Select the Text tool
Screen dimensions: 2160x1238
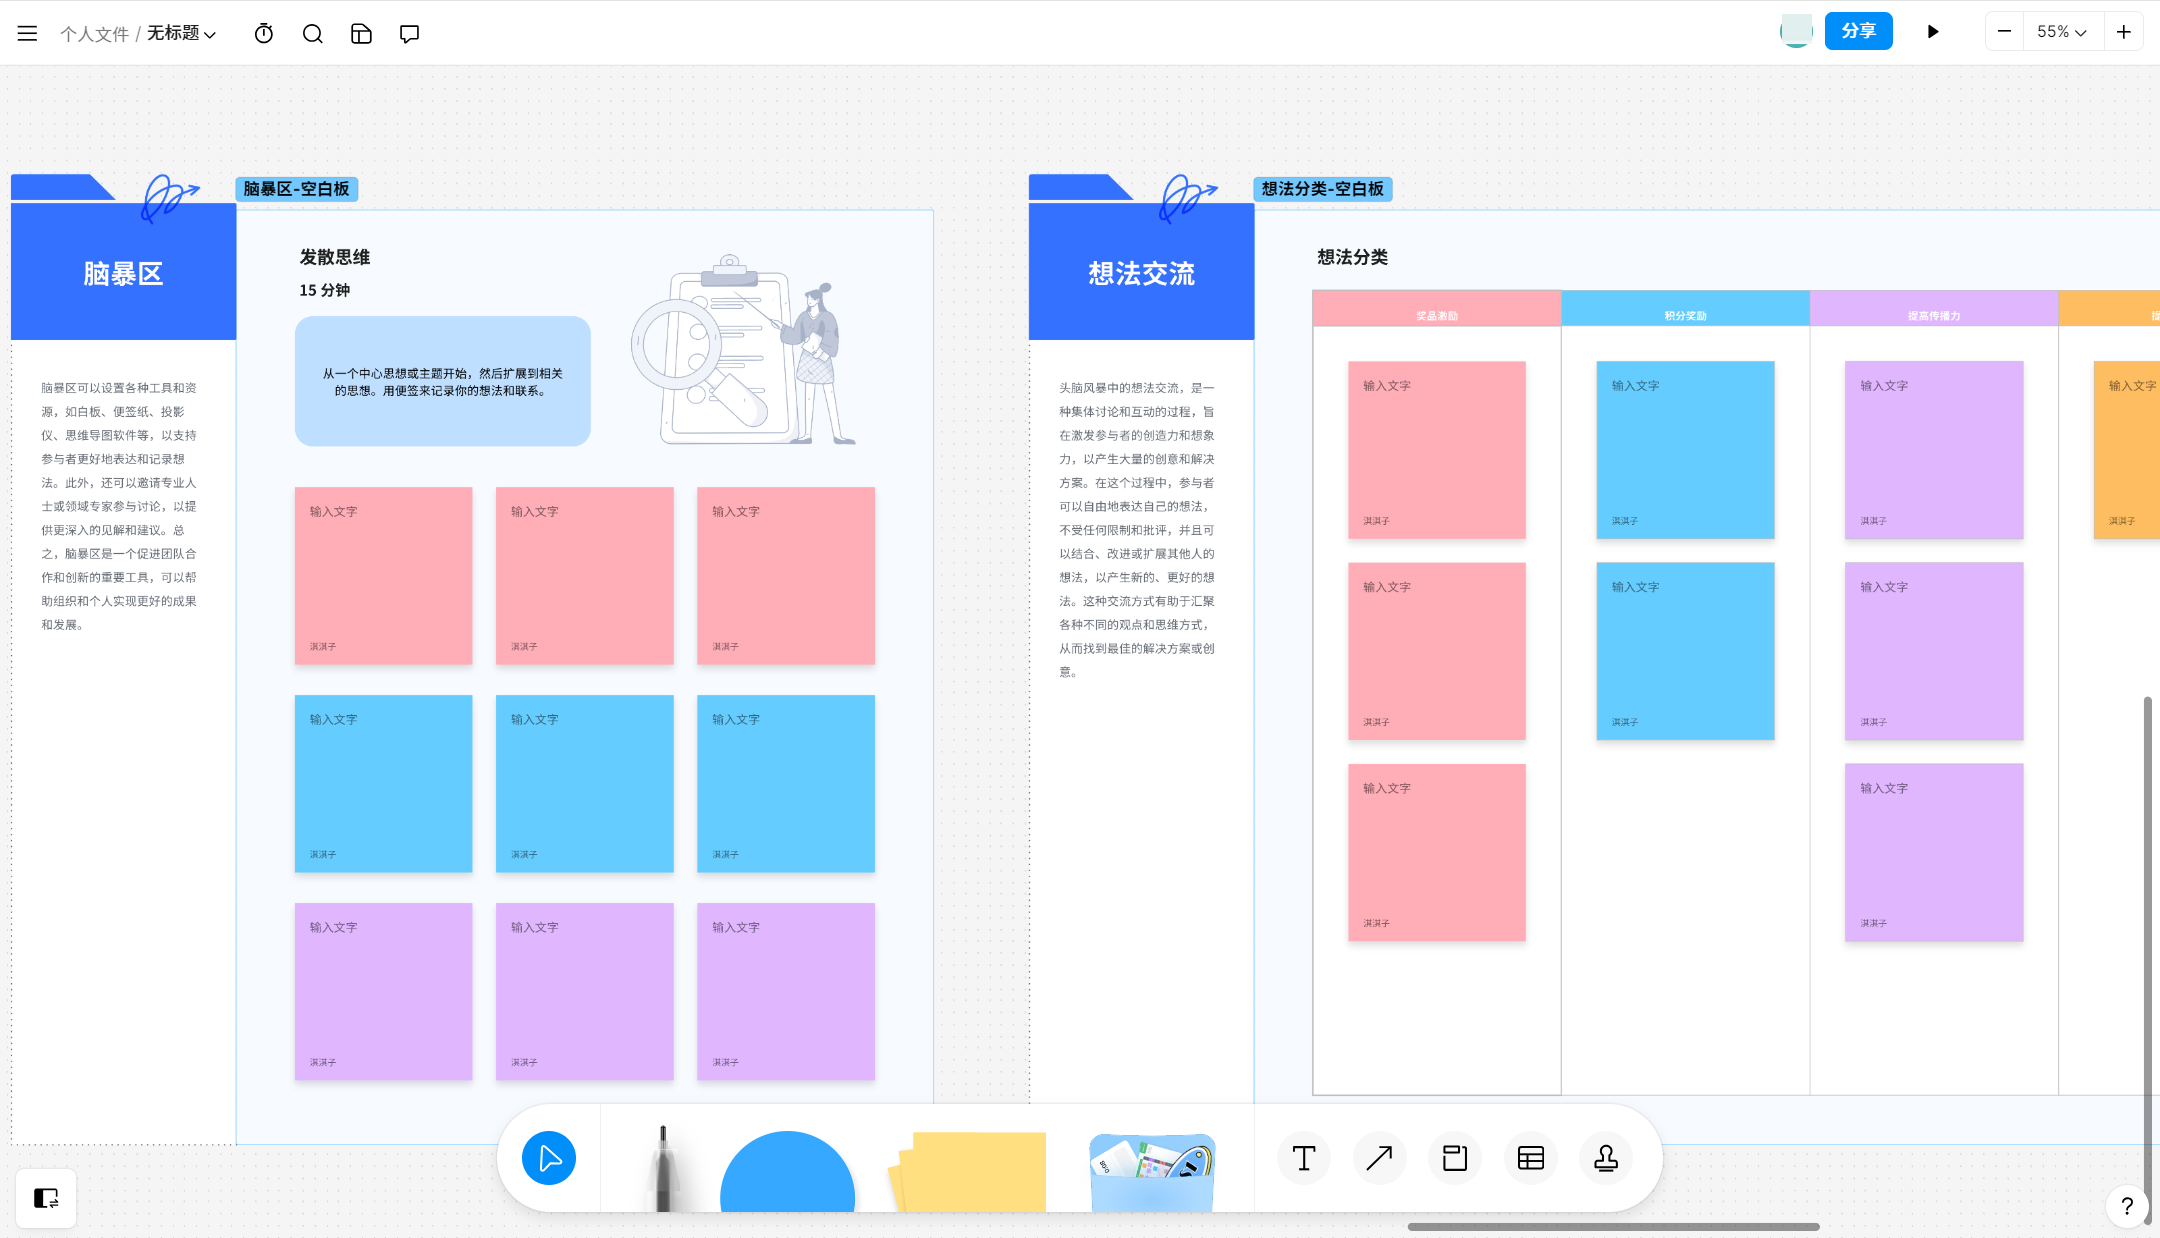[1304, 1158]
